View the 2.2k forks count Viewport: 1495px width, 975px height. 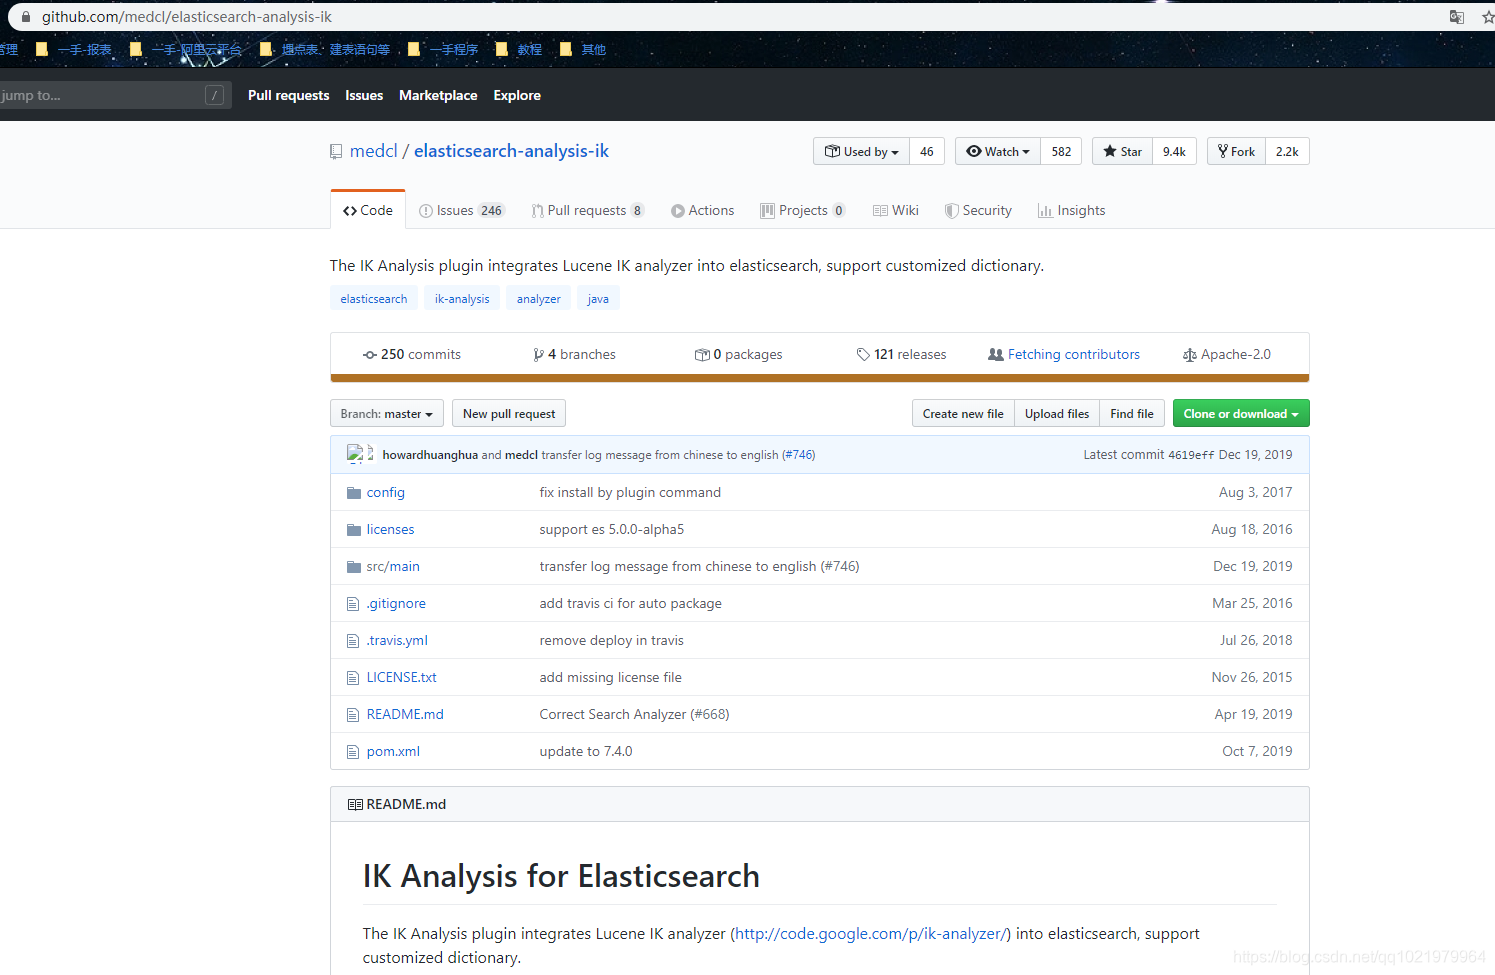1287,151
